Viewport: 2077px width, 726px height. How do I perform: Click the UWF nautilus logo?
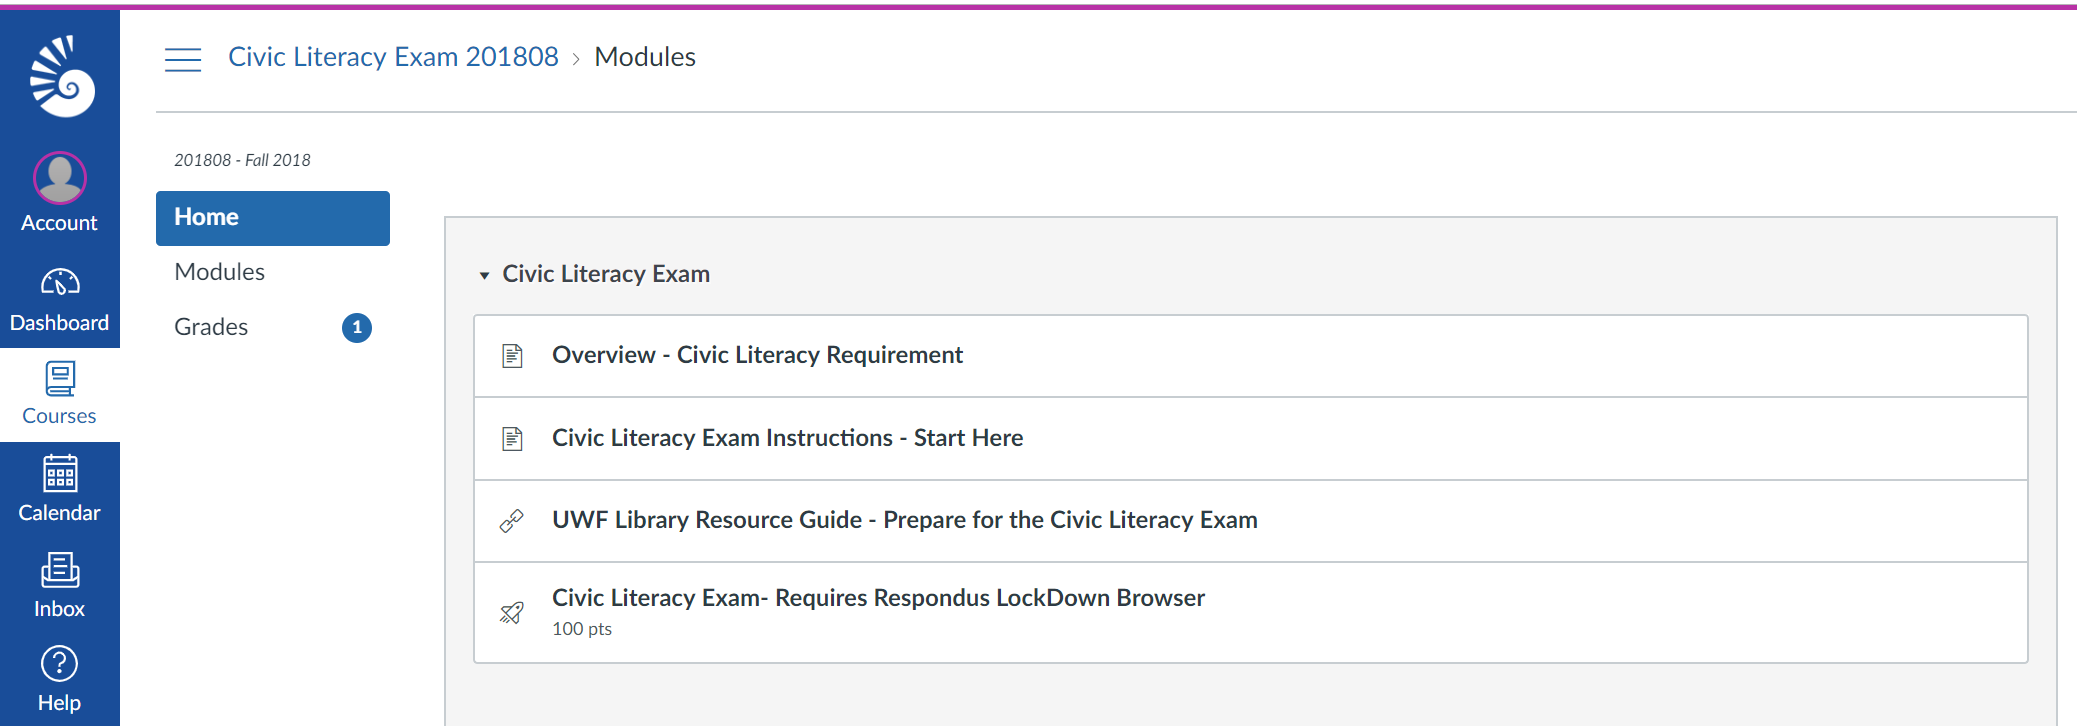[62, 76]
